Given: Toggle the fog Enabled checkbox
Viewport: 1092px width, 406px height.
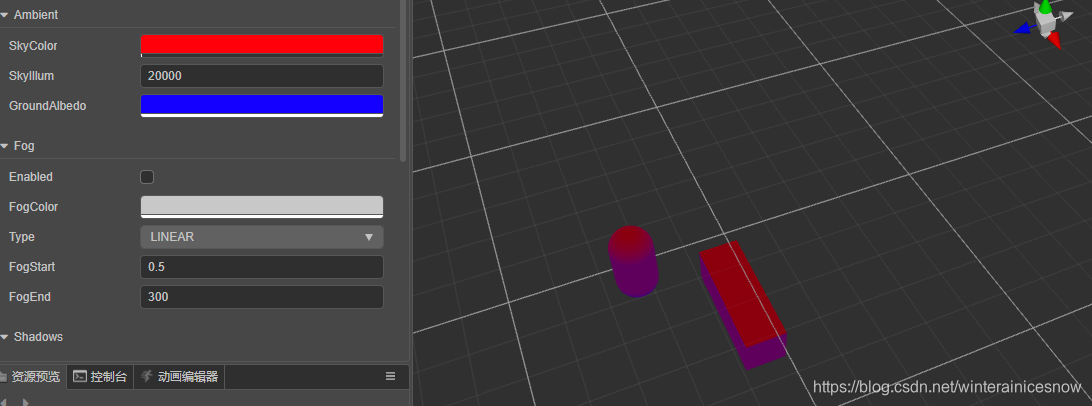Looking at the screenshot, I should (x=147, y=177).
